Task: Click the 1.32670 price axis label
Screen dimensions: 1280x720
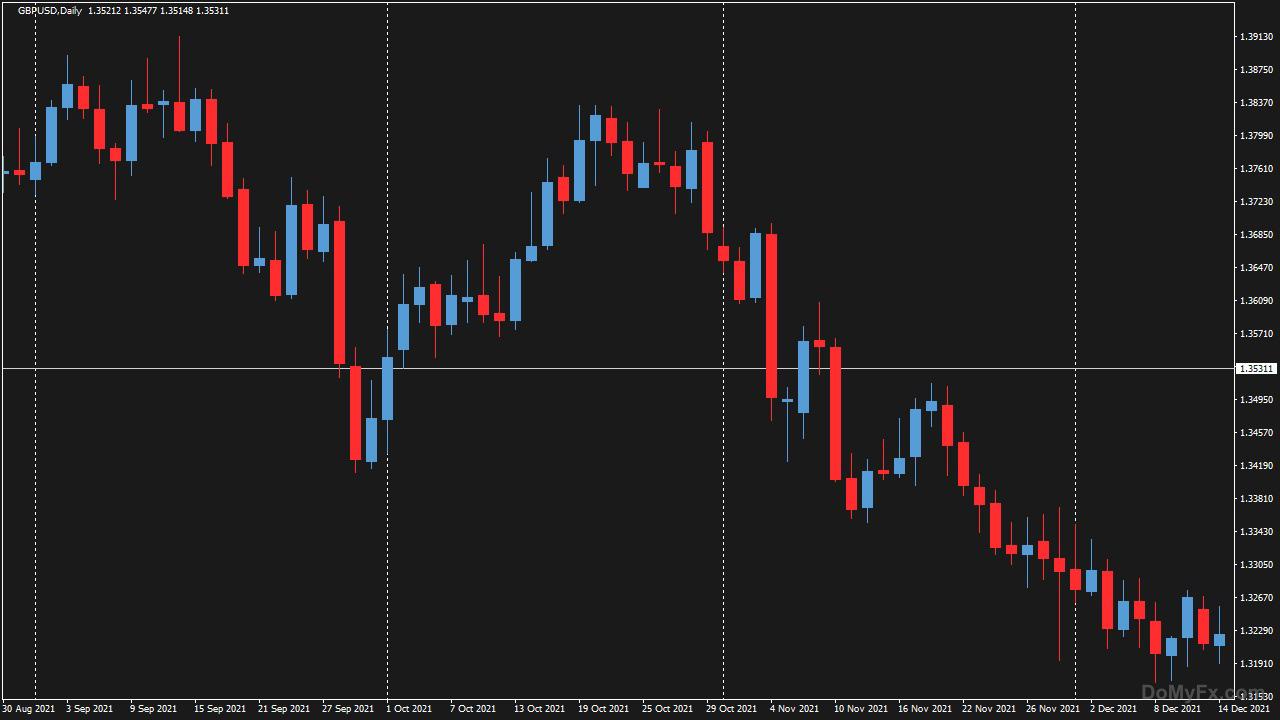Action: tap(1256, 598)
